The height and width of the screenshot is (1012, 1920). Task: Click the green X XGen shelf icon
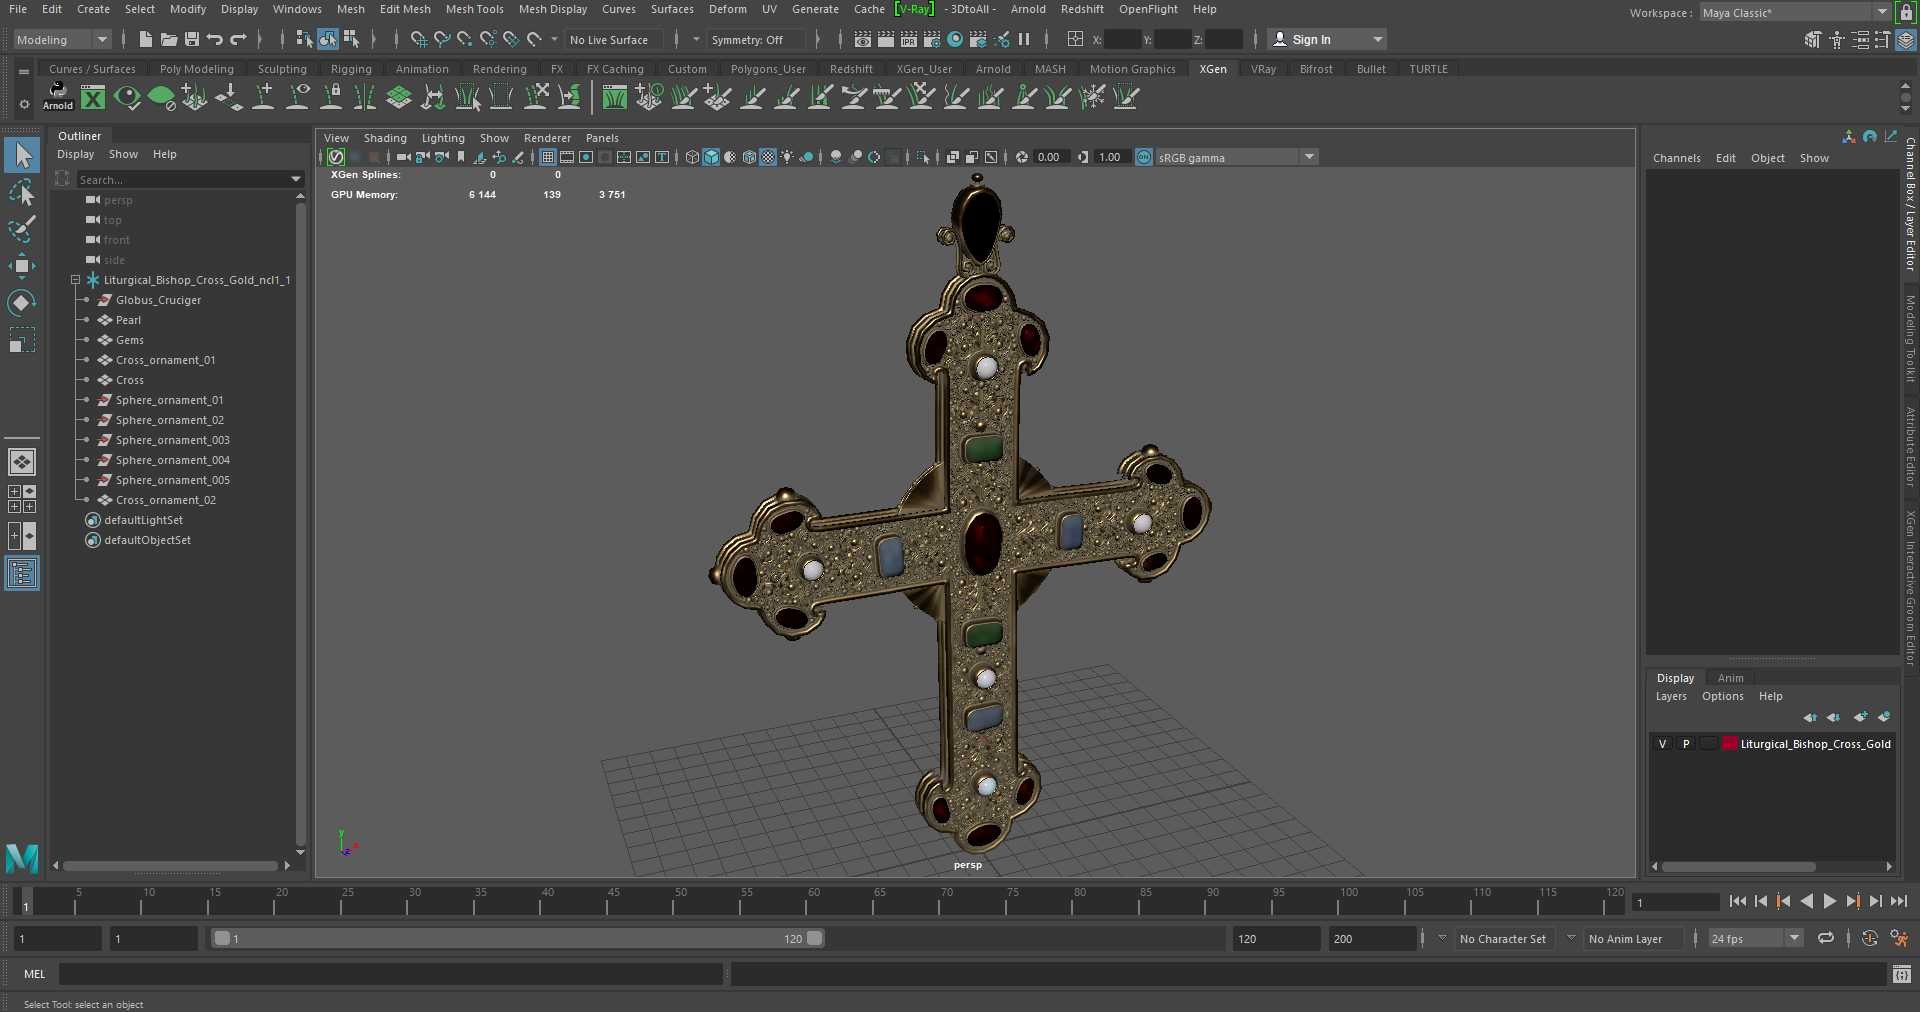[x=93, y=97]
